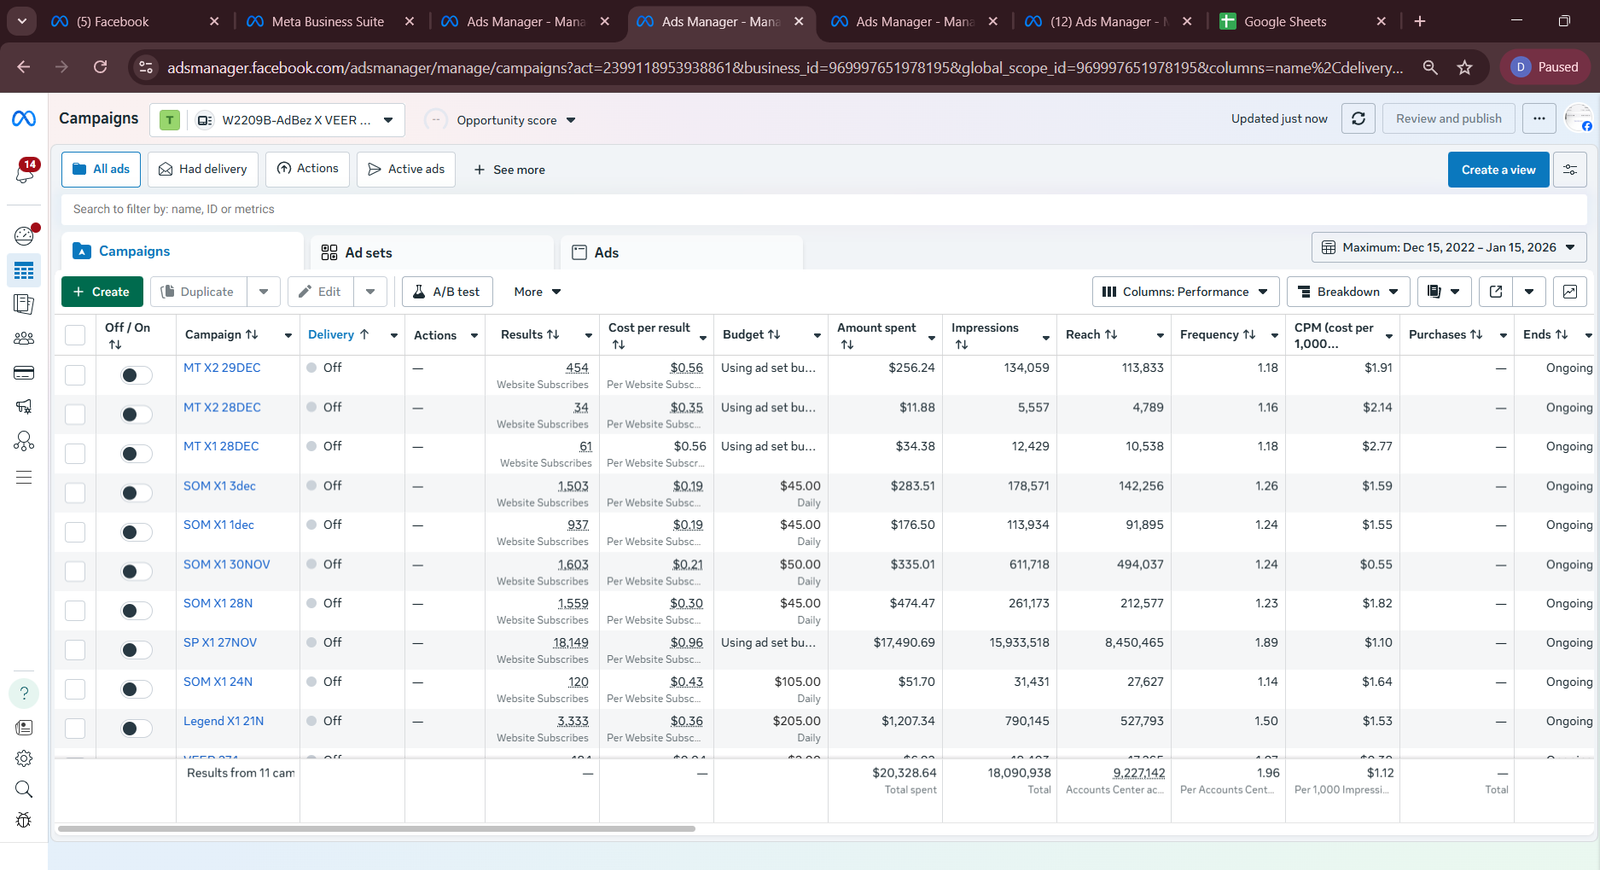Open view settings filter icon

[1570, 170]
